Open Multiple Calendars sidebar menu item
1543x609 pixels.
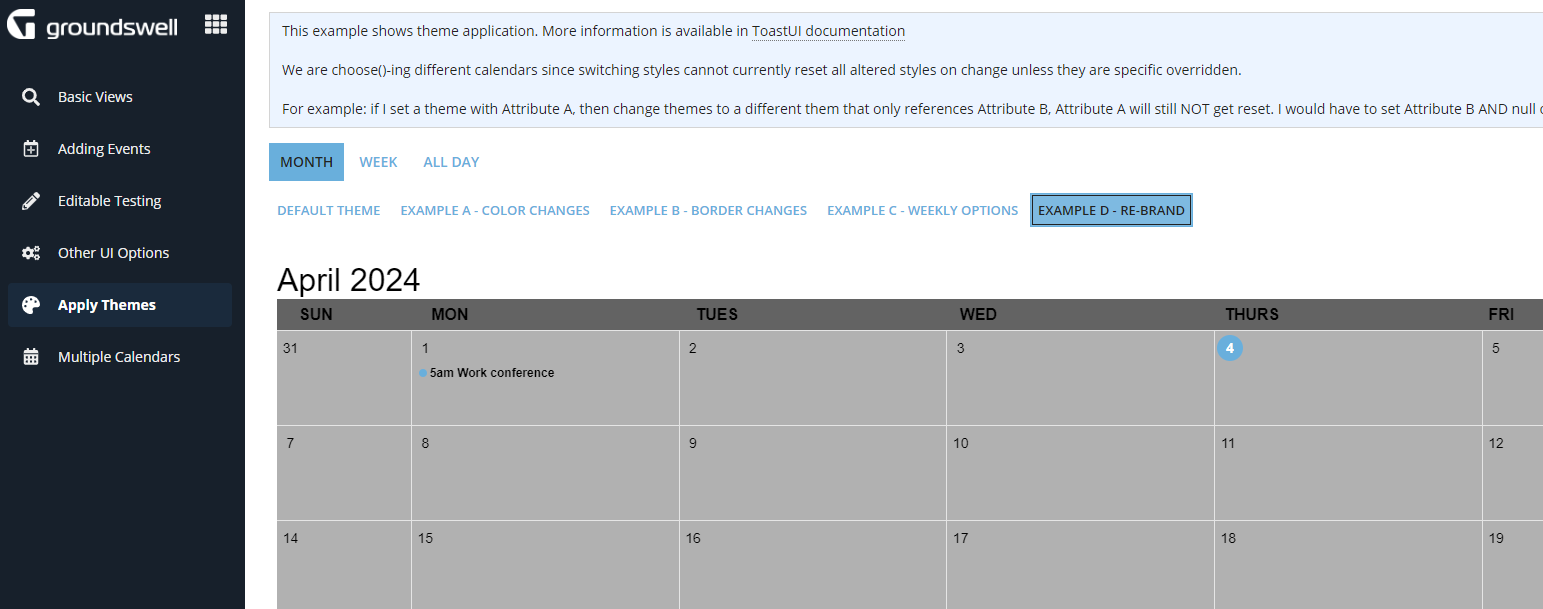120,357
